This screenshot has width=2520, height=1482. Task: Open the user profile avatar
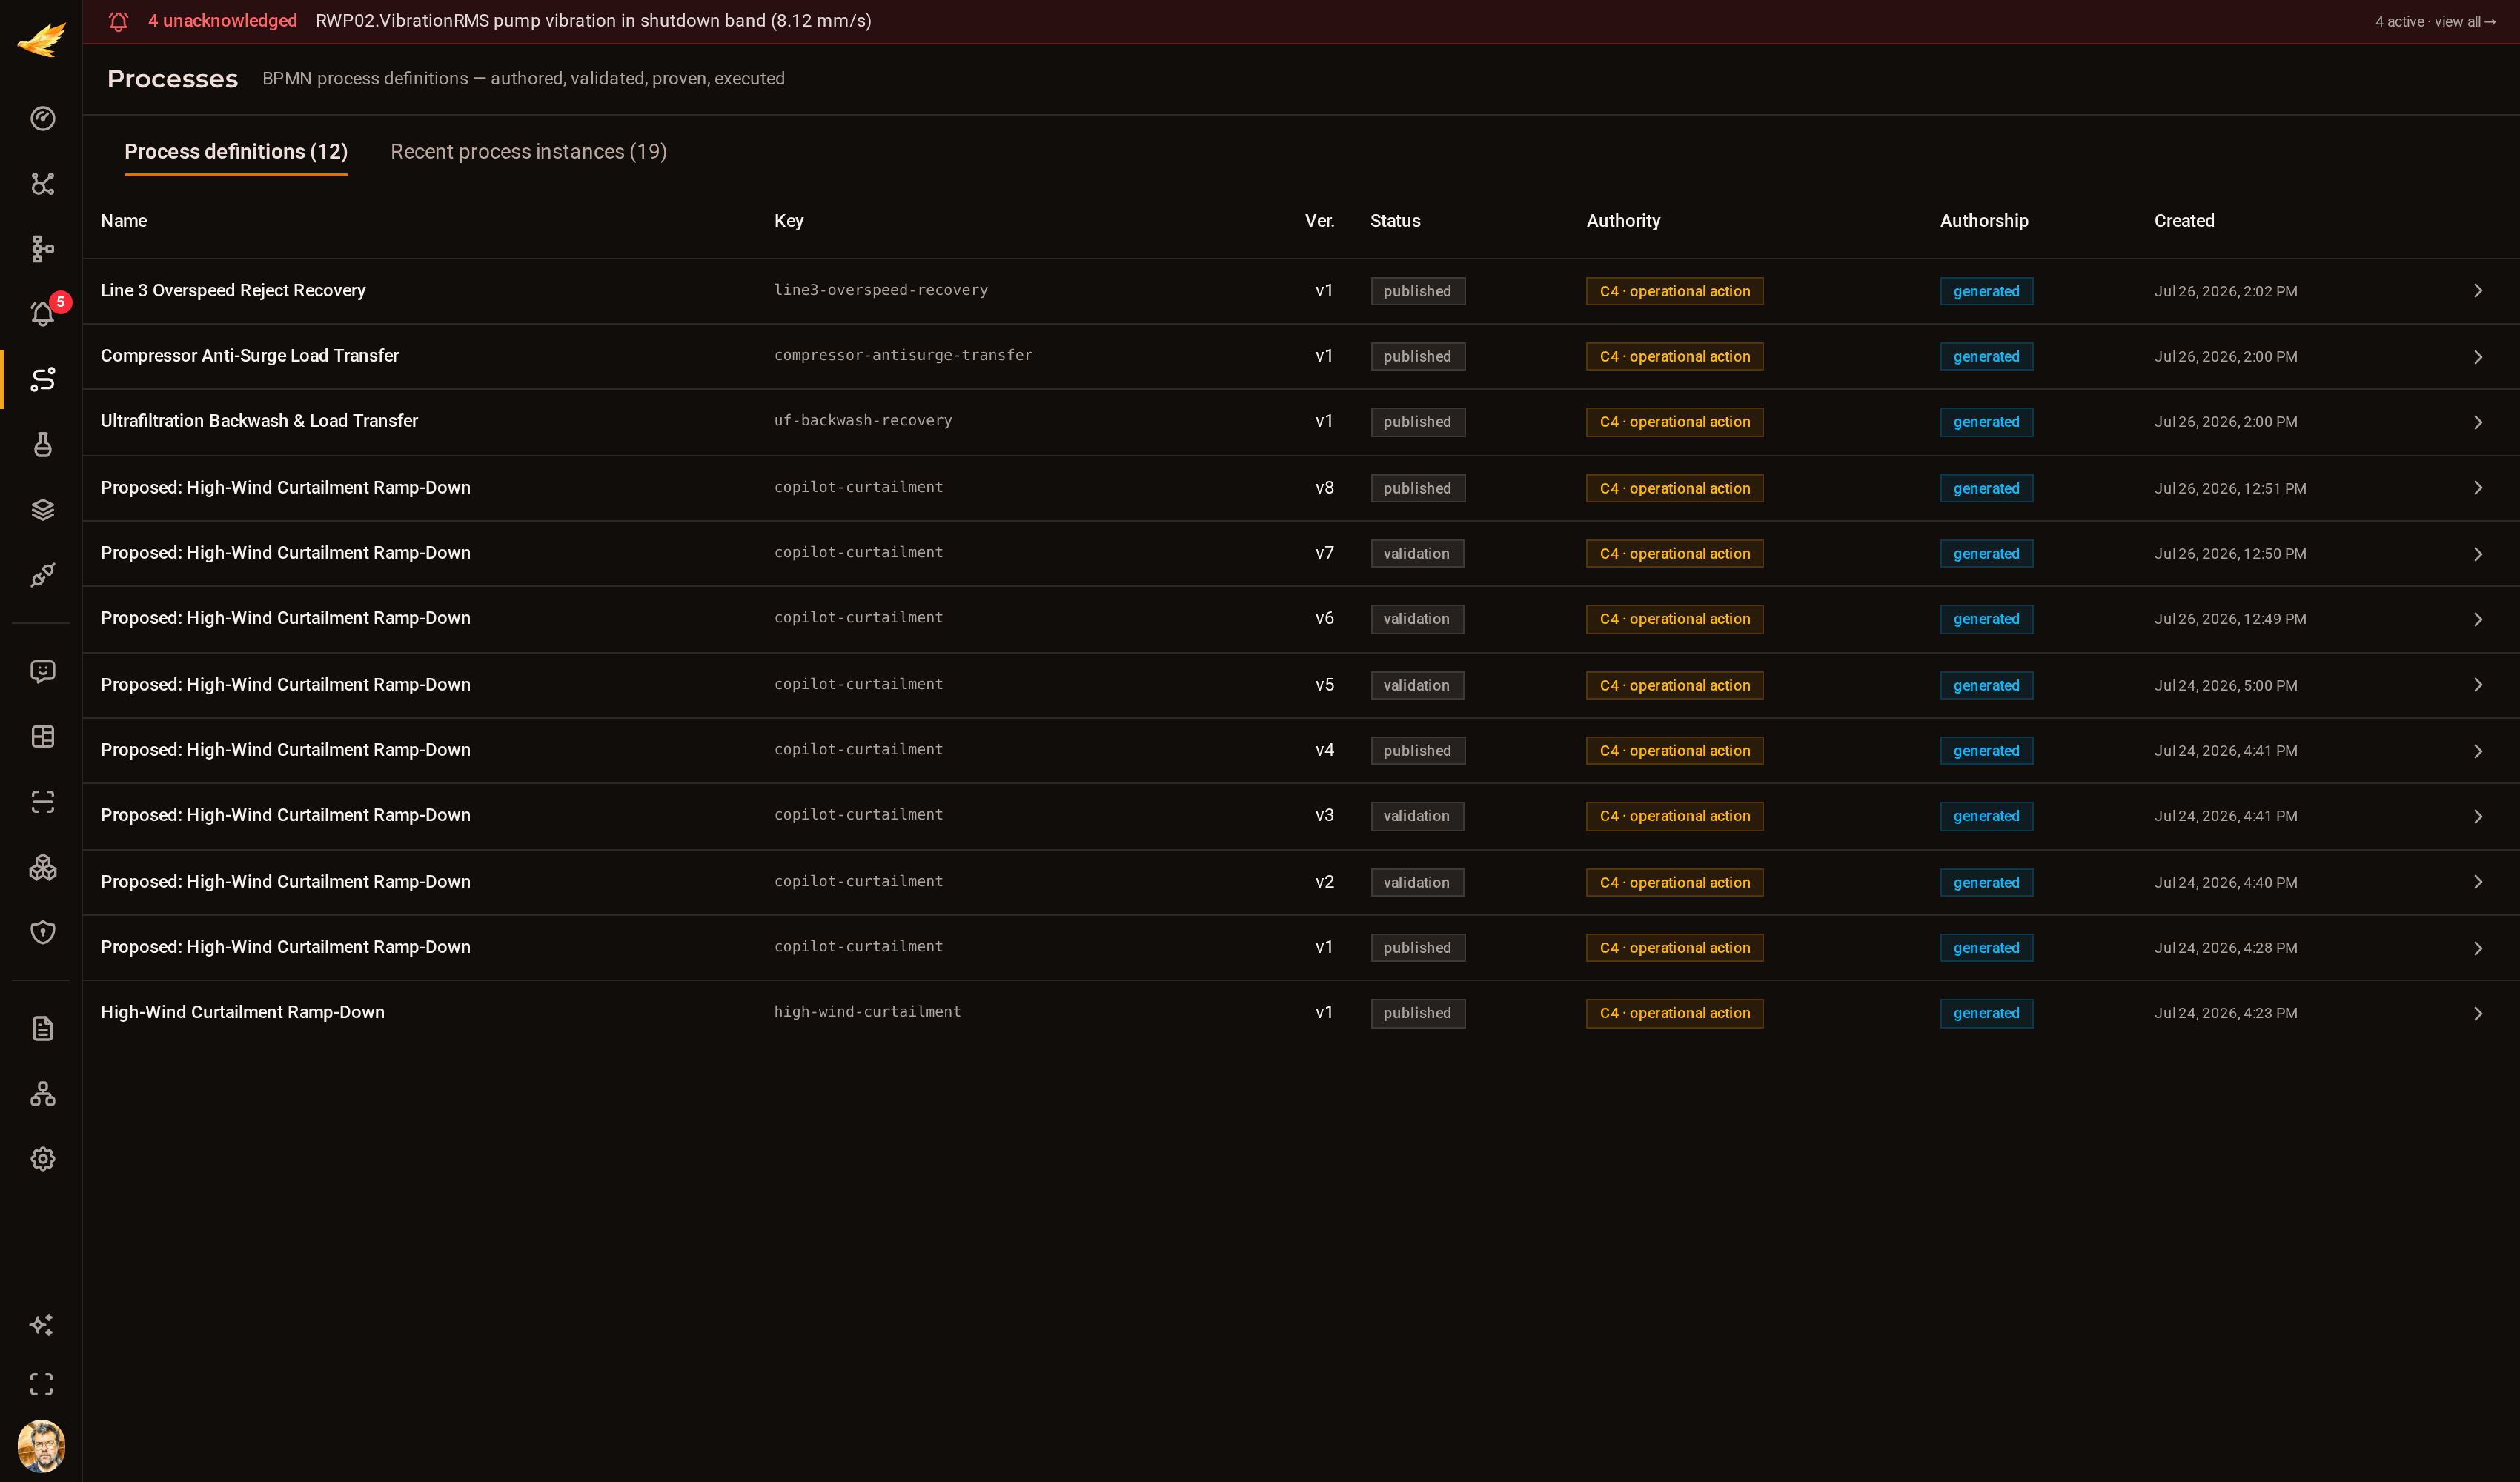[x=41, y=1446]
